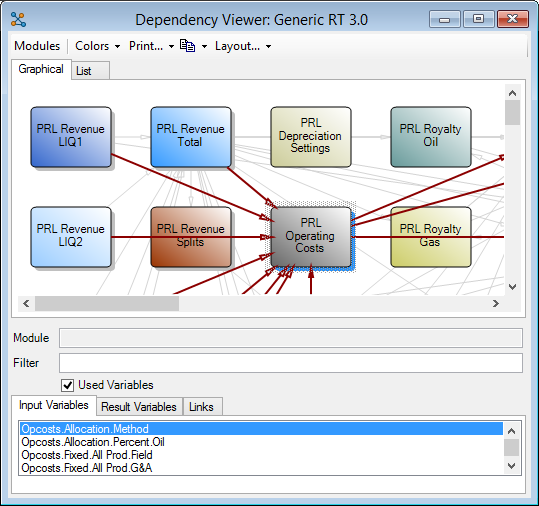539x506 pixels.
Task: Maximize the Dependency Viewer window
Action: 478,19
